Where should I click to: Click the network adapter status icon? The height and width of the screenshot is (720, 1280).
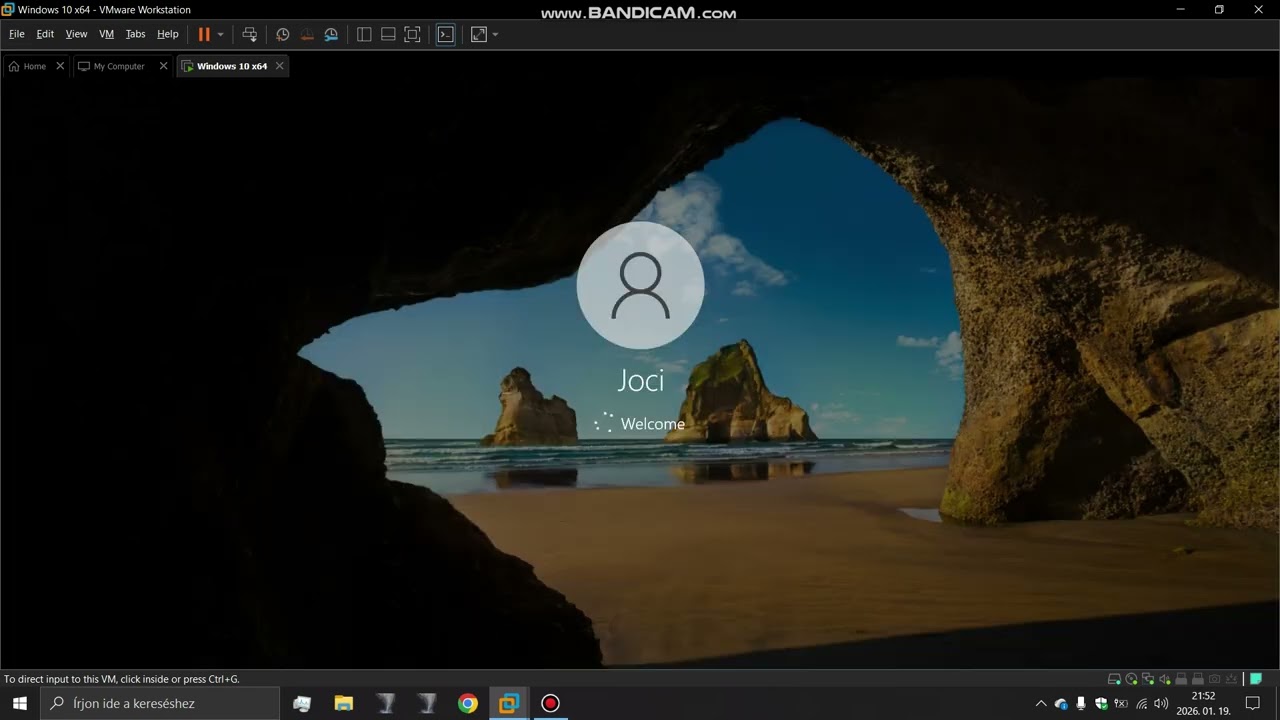click(x=1148, y=679)
